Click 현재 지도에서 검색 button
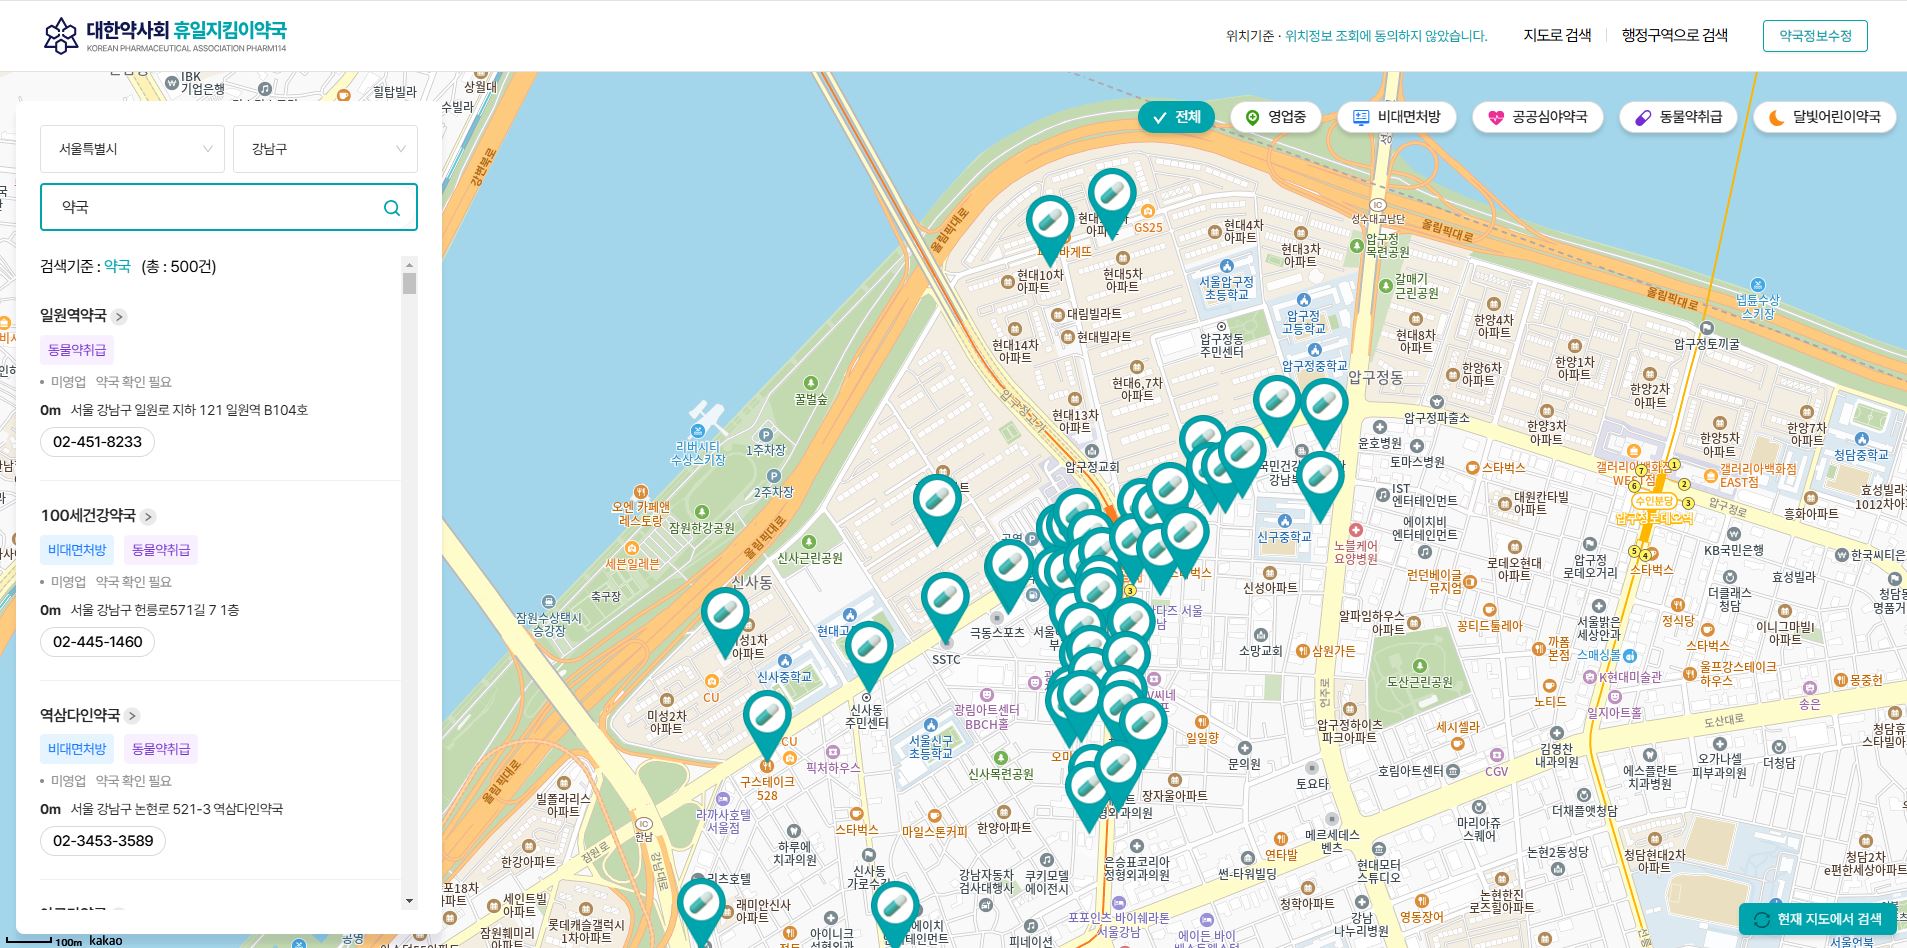The image size is (1907, 948). pos(1818,920)
